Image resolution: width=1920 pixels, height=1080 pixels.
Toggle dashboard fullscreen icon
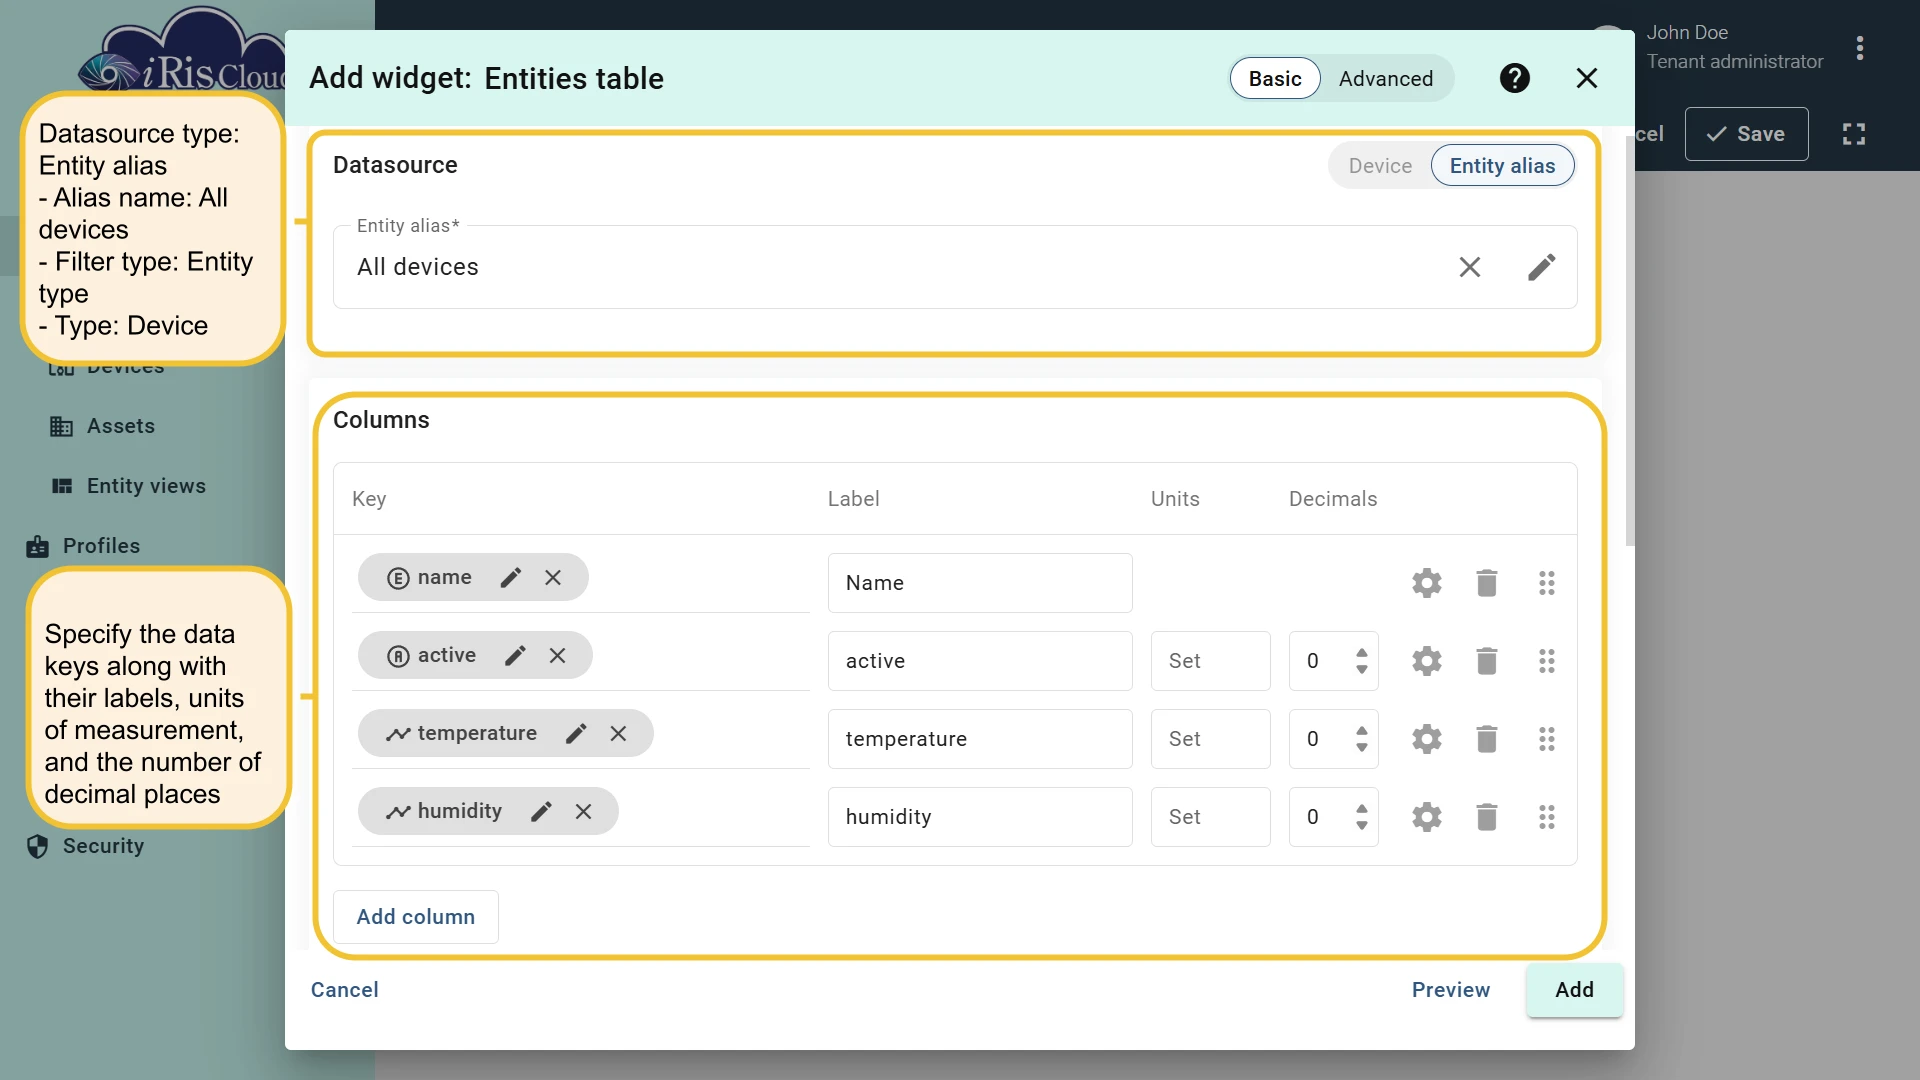coord(1854,134)
